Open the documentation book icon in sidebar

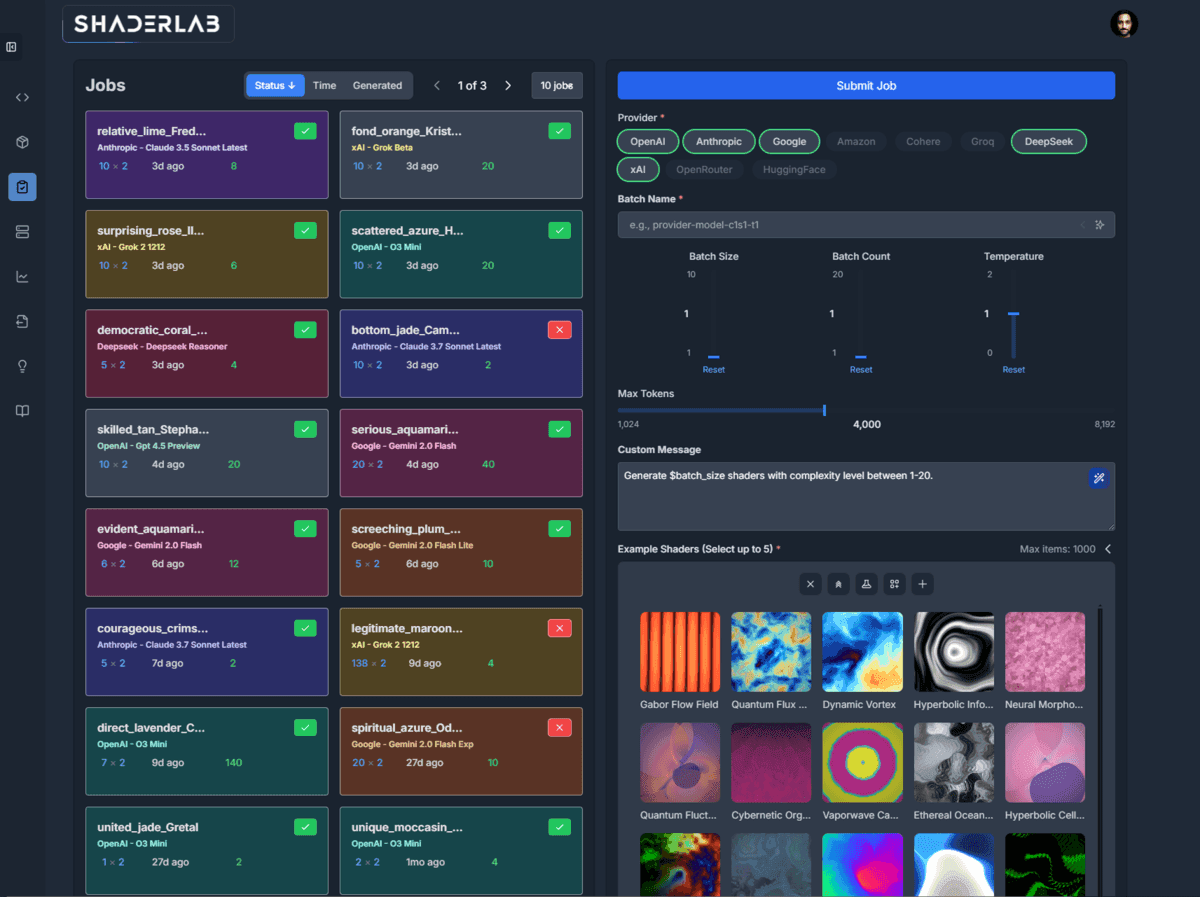click(x=22, y=411)
